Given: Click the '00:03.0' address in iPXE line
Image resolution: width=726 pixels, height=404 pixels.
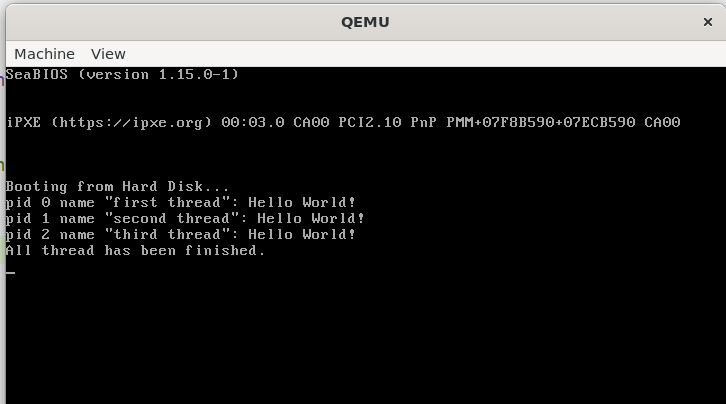Looking at the screenshot, I should [x=253, y=123].
